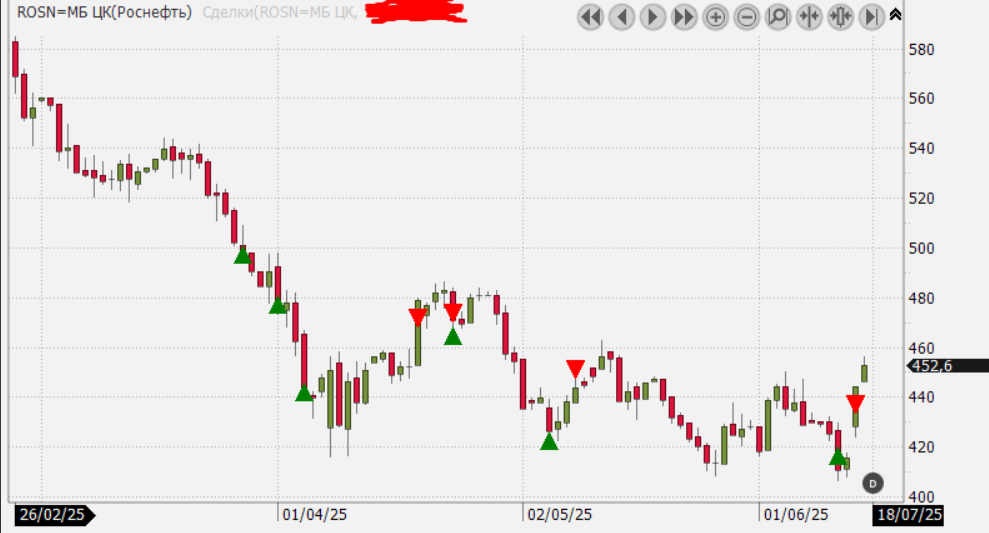Click the D daily timeframe badge
The image size is (989, 533).
pos(873,483)
